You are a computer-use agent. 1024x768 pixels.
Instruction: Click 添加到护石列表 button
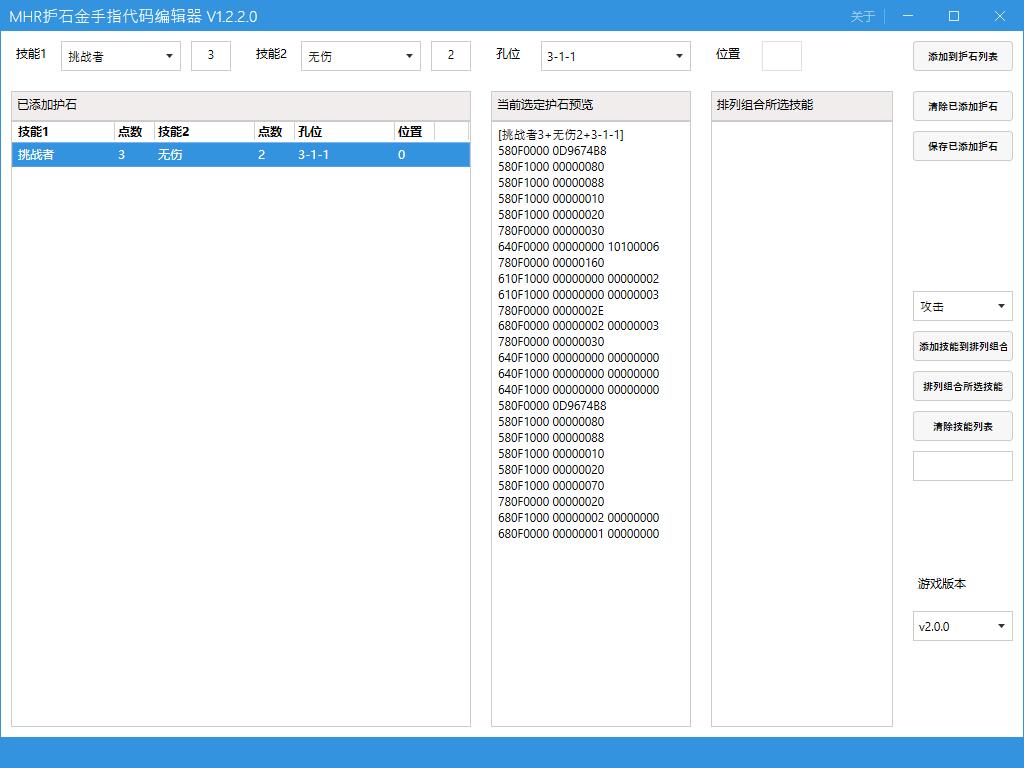962,56
